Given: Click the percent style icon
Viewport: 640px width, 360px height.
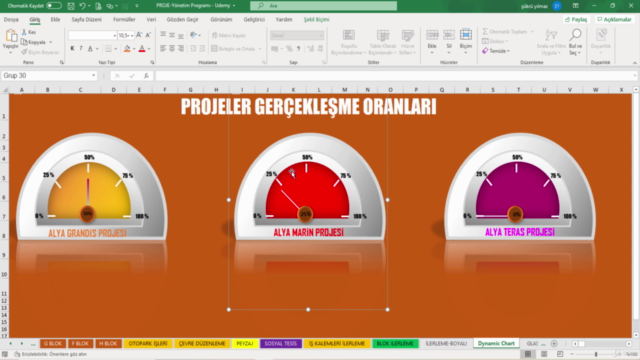Looking at the screenshot, I should click(x=289, y=49).
